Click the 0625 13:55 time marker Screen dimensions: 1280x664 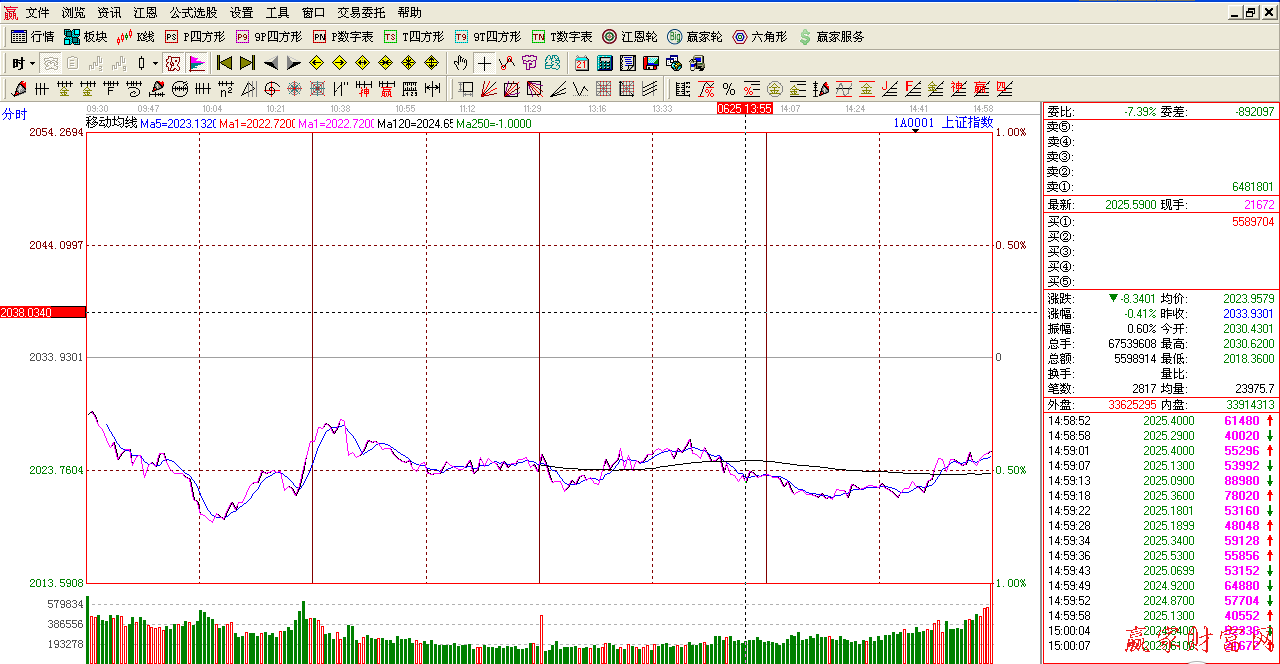point(745,108)
